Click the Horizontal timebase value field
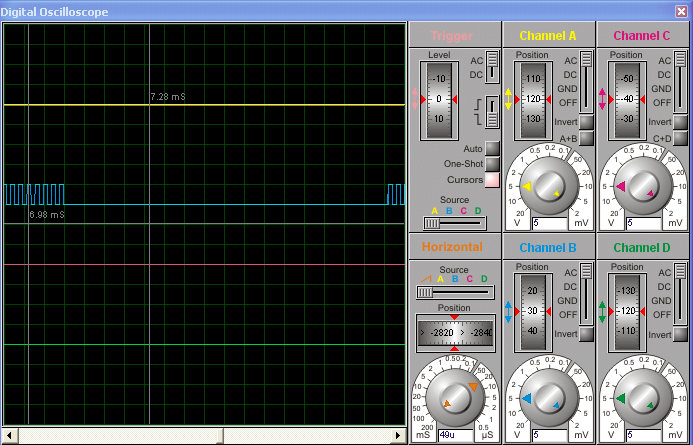This screenshot has height=445, width=693. pos(455,435)
